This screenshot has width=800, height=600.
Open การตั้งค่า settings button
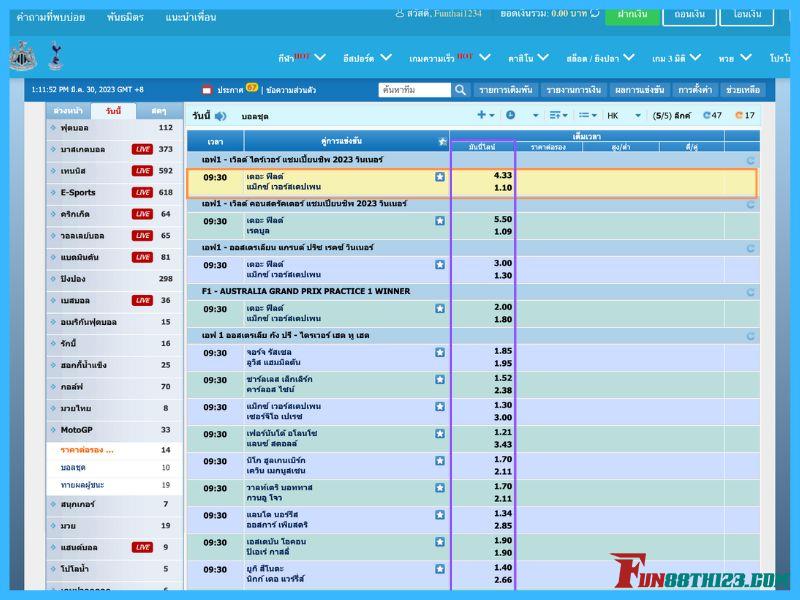coord(694,90)
